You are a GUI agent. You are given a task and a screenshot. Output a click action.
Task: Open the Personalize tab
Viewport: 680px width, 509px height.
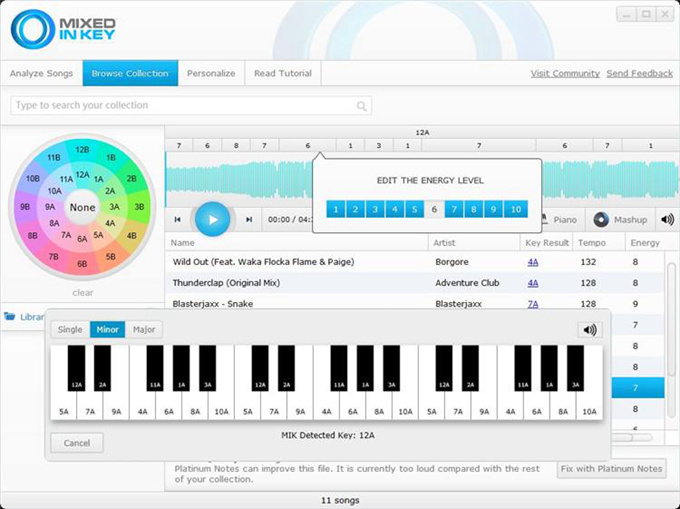click(211, 73)
